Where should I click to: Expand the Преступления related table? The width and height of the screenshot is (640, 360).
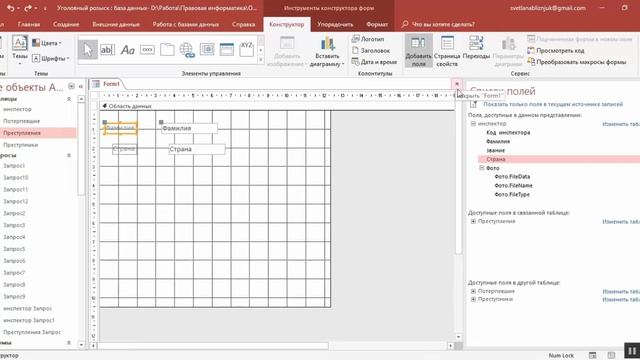473,221
